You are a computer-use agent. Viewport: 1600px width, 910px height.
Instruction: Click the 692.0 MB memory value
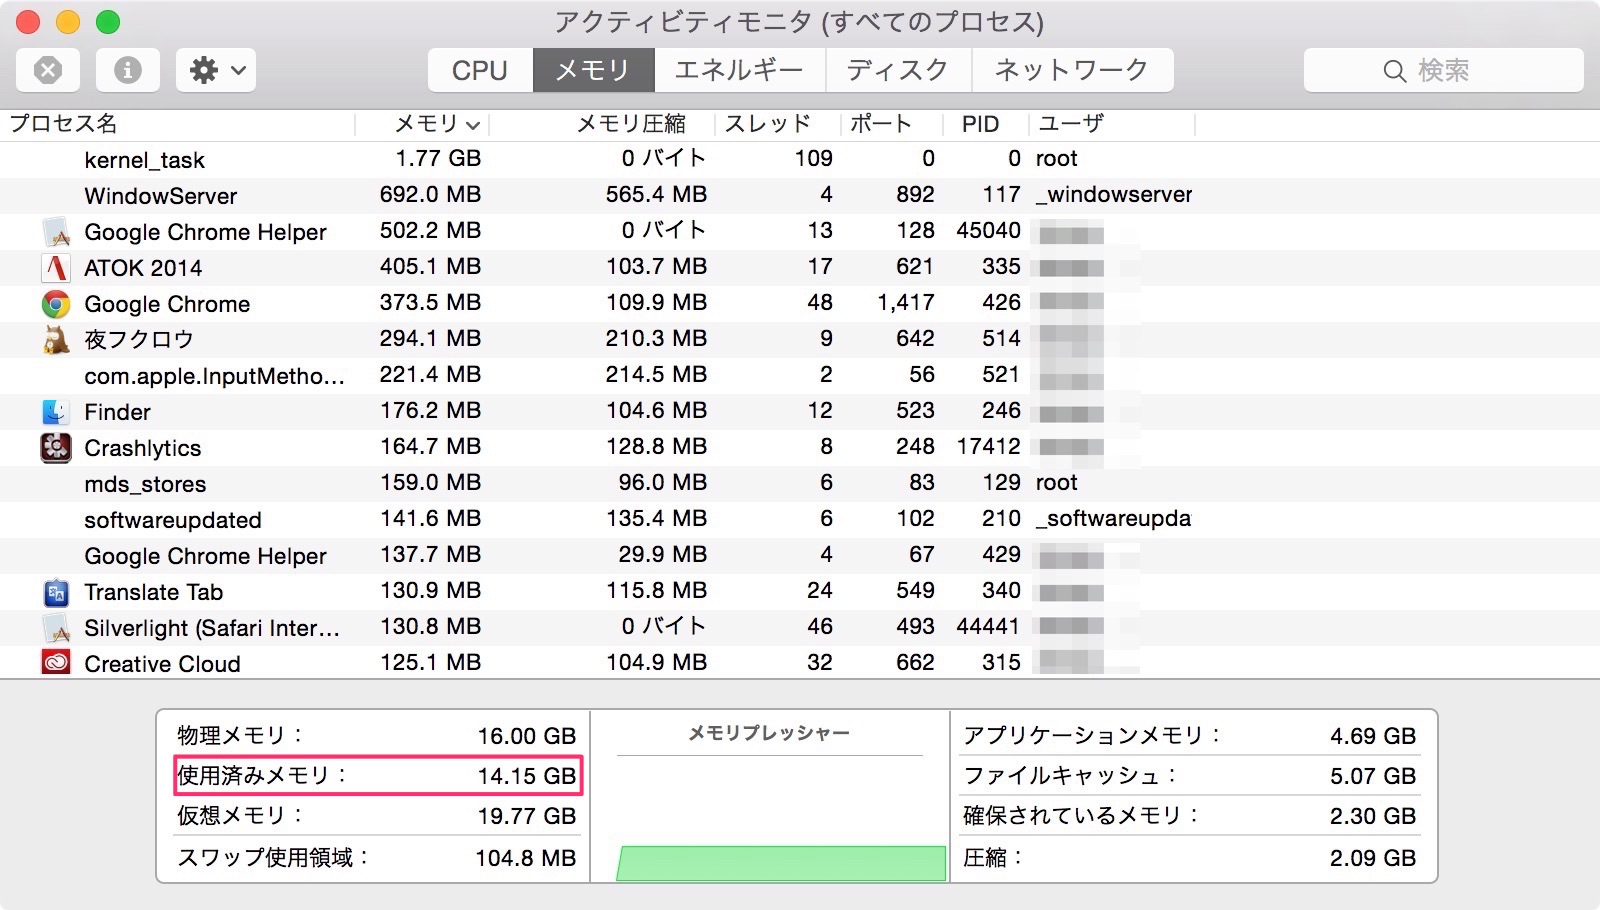point(430,194)
